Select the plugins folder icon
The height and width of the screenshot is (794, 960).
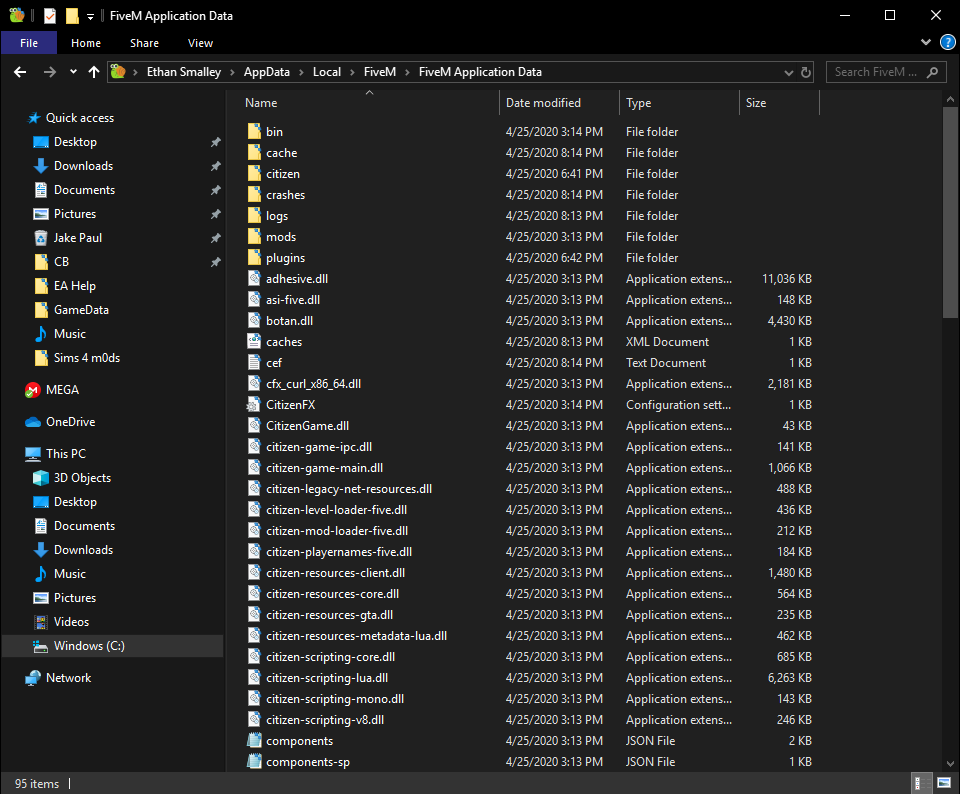(254, 258)
